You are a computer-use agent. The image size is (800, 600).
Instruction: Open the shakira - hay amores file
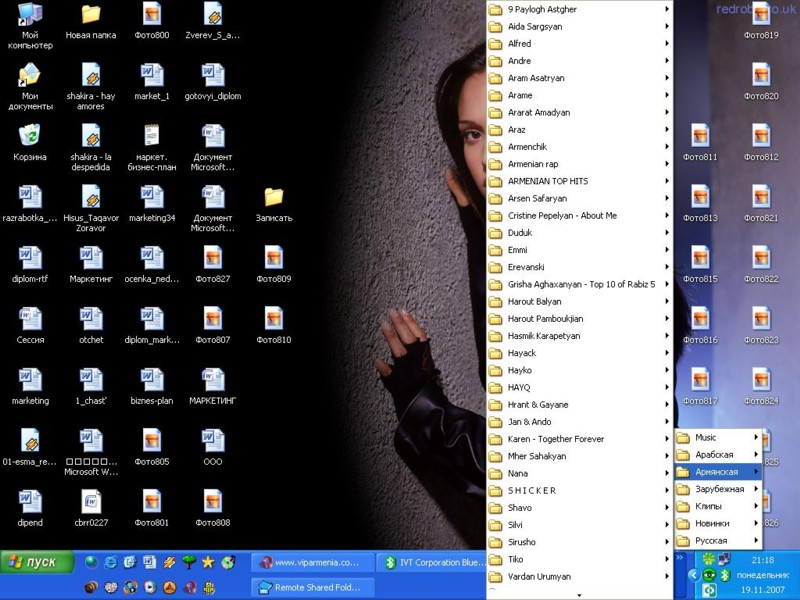91,77
